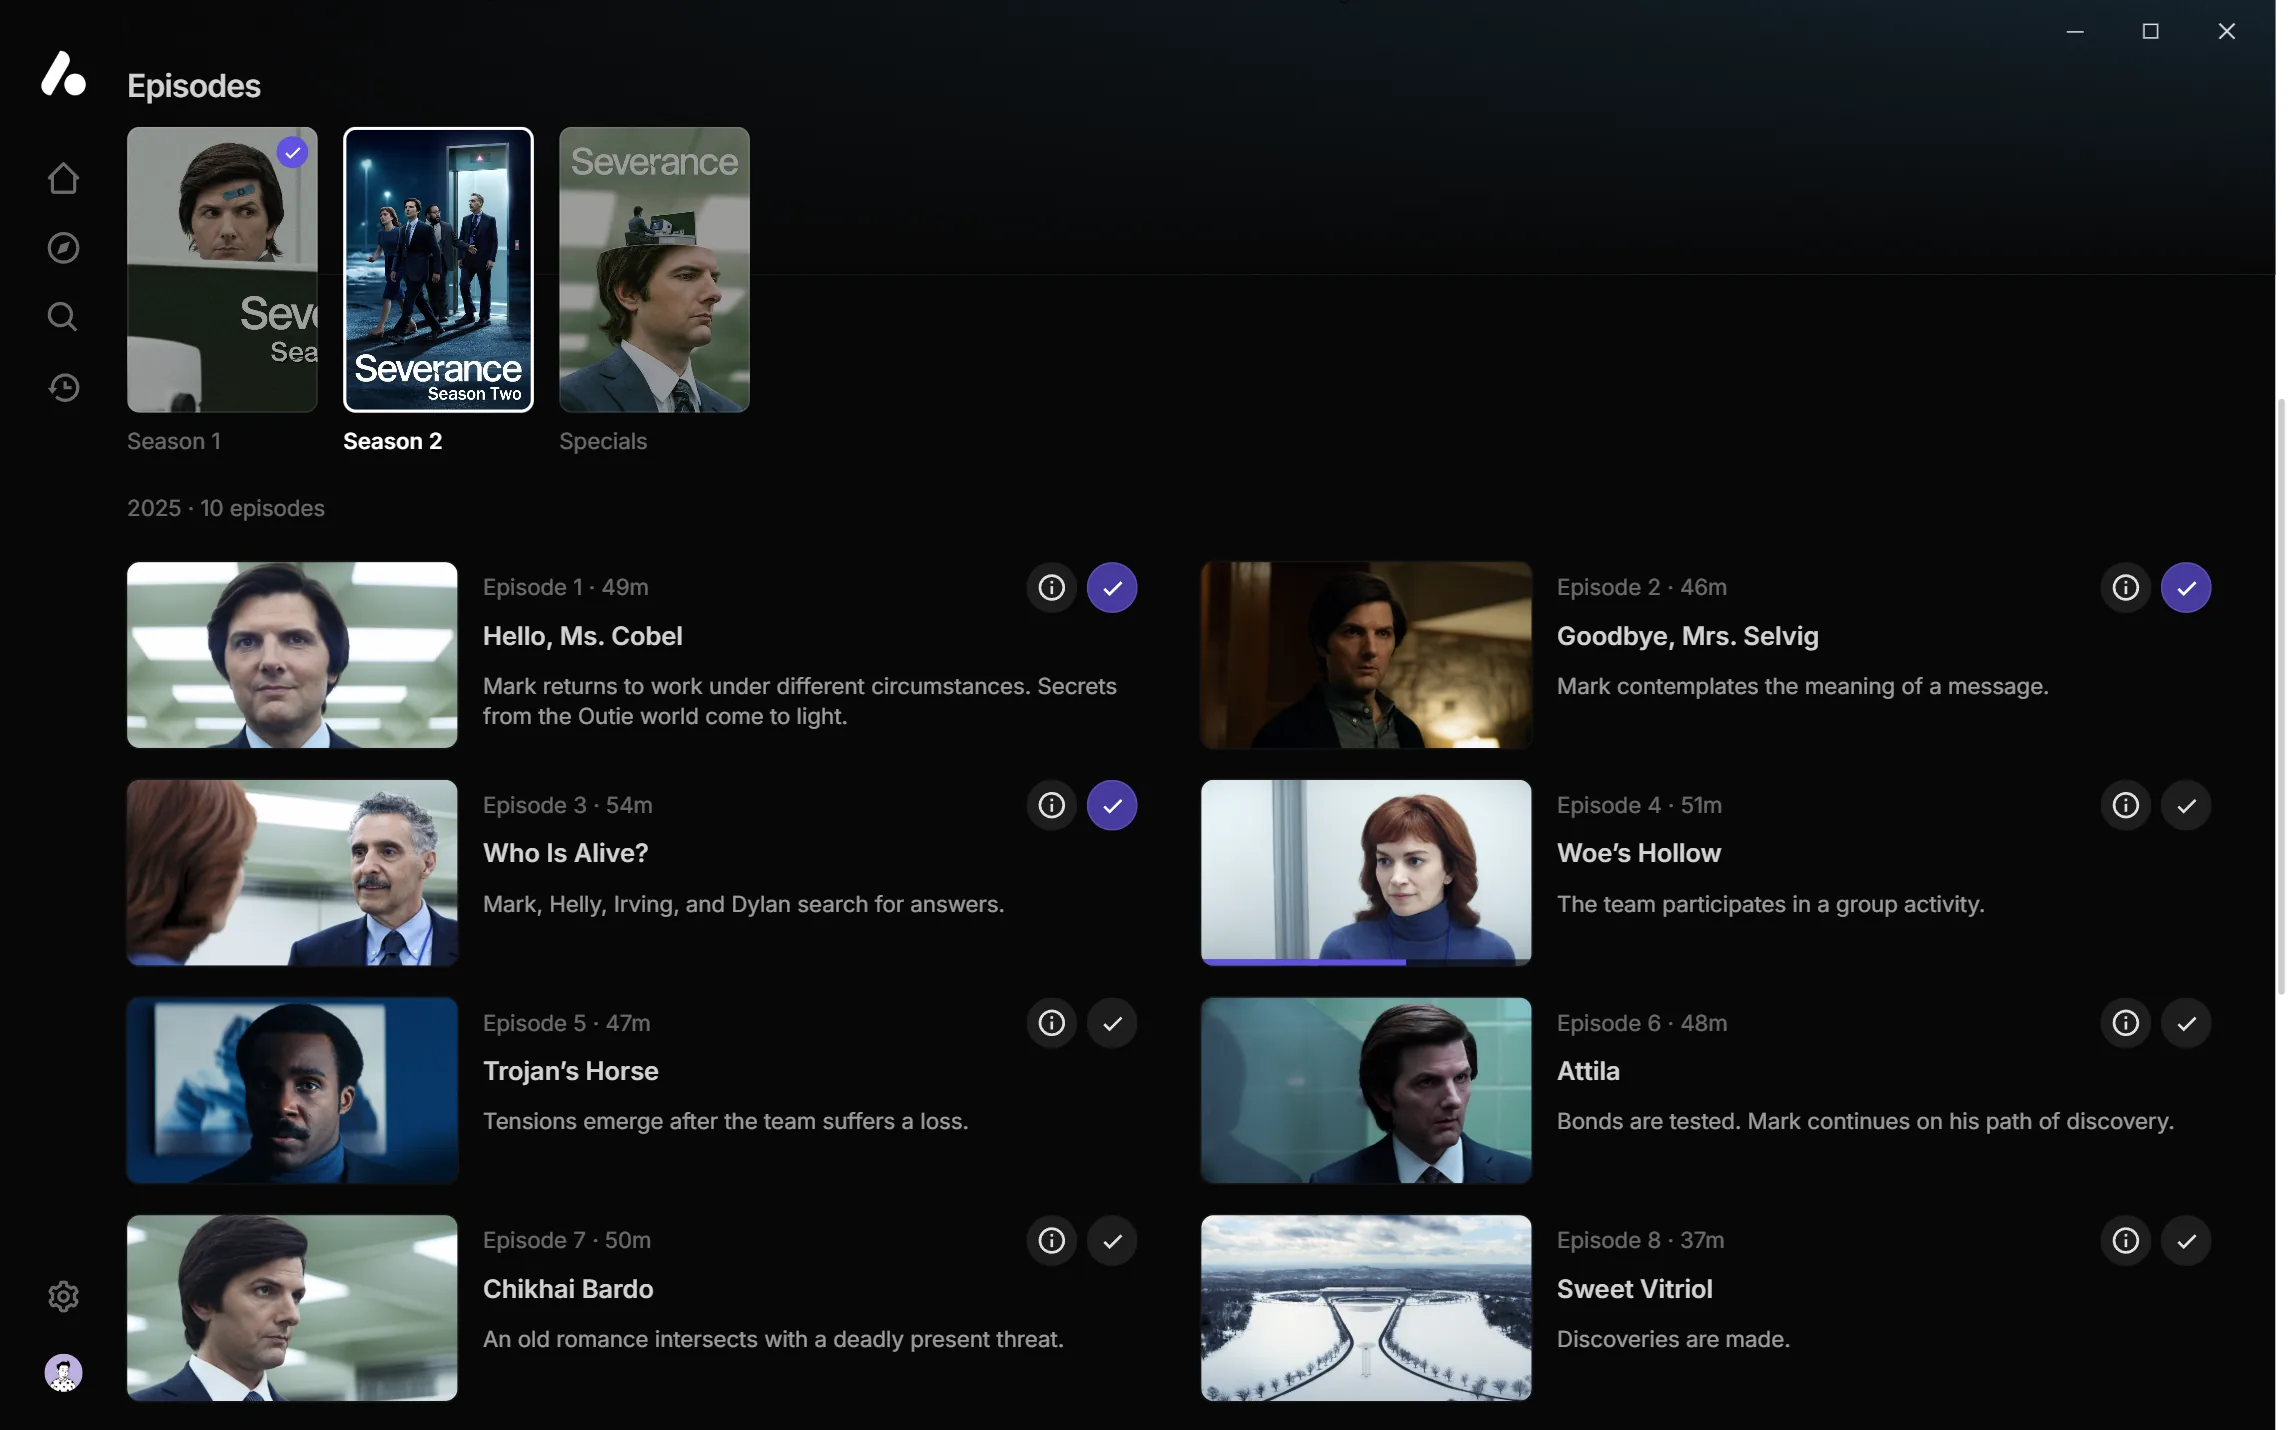Open the title Trojan's Horse

click(x=570, y=1071)
